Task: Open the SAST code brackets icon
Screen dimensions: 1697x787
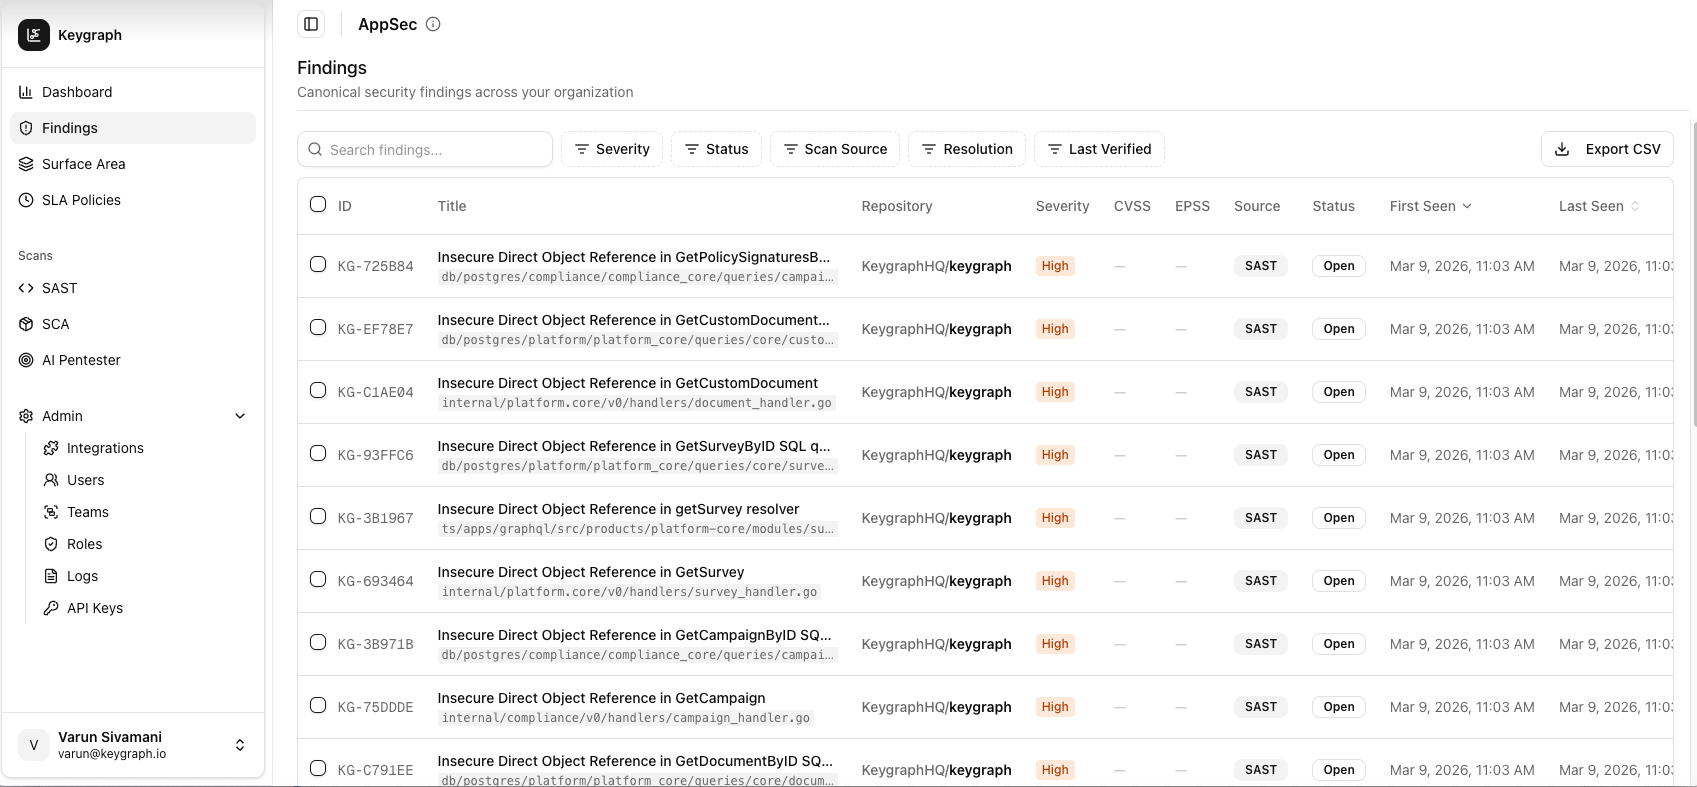Action: (x=26, y=288)
